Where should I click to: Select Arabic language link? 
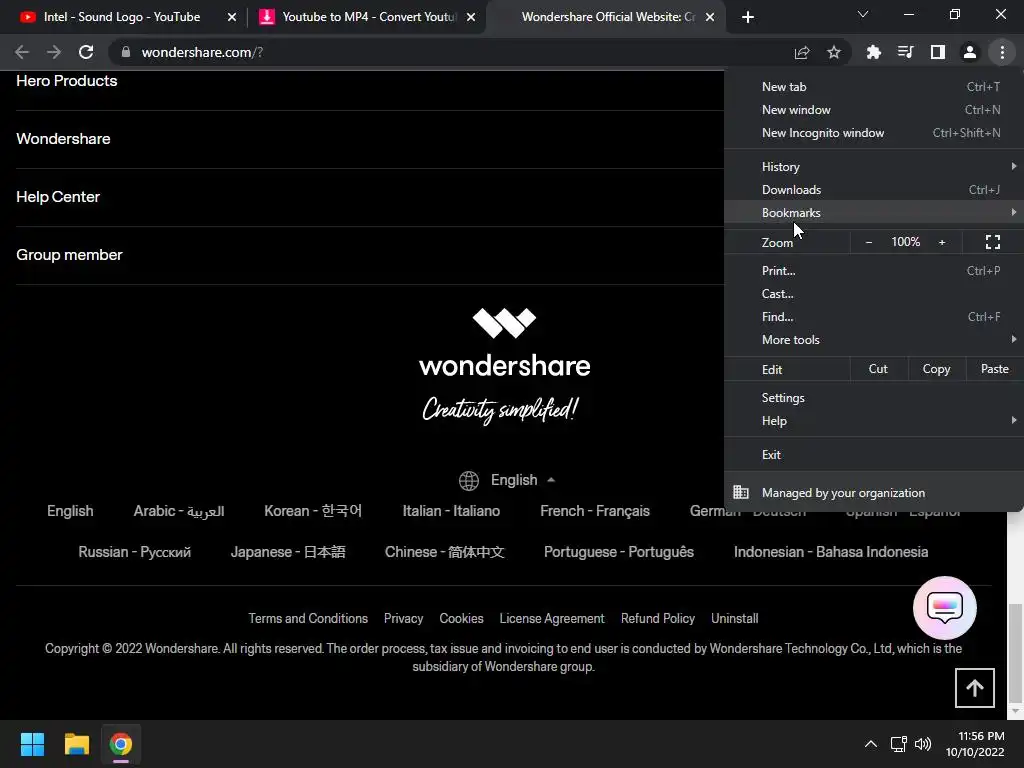pos(179,511)
